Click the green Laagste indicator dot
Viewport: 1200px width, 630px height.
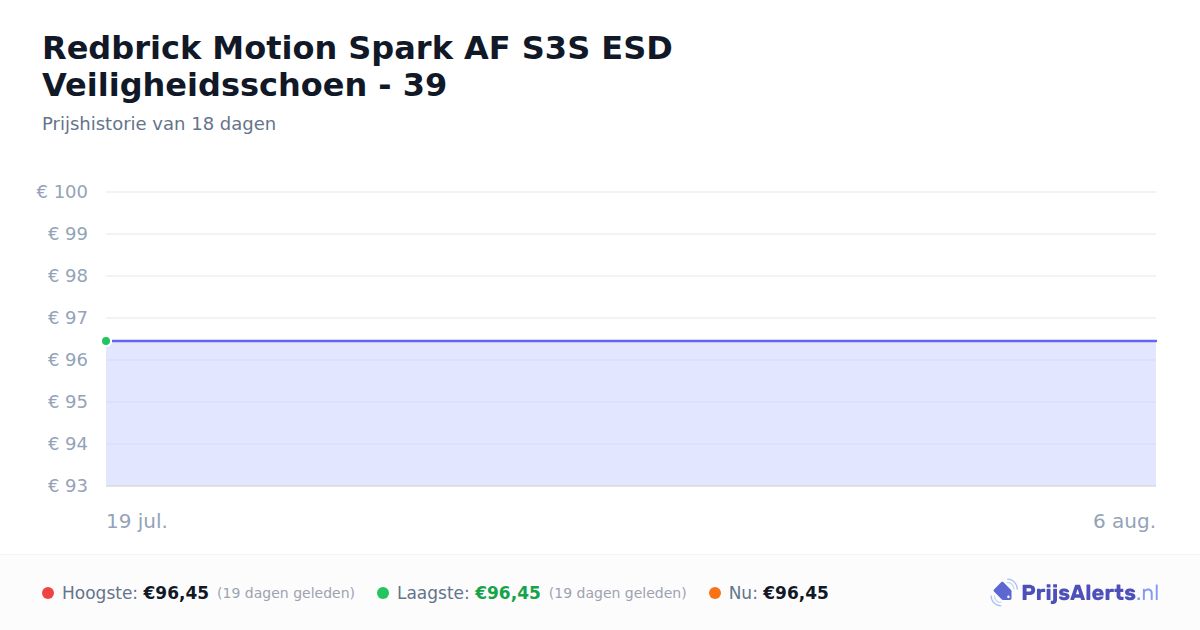tap(383, 593)
